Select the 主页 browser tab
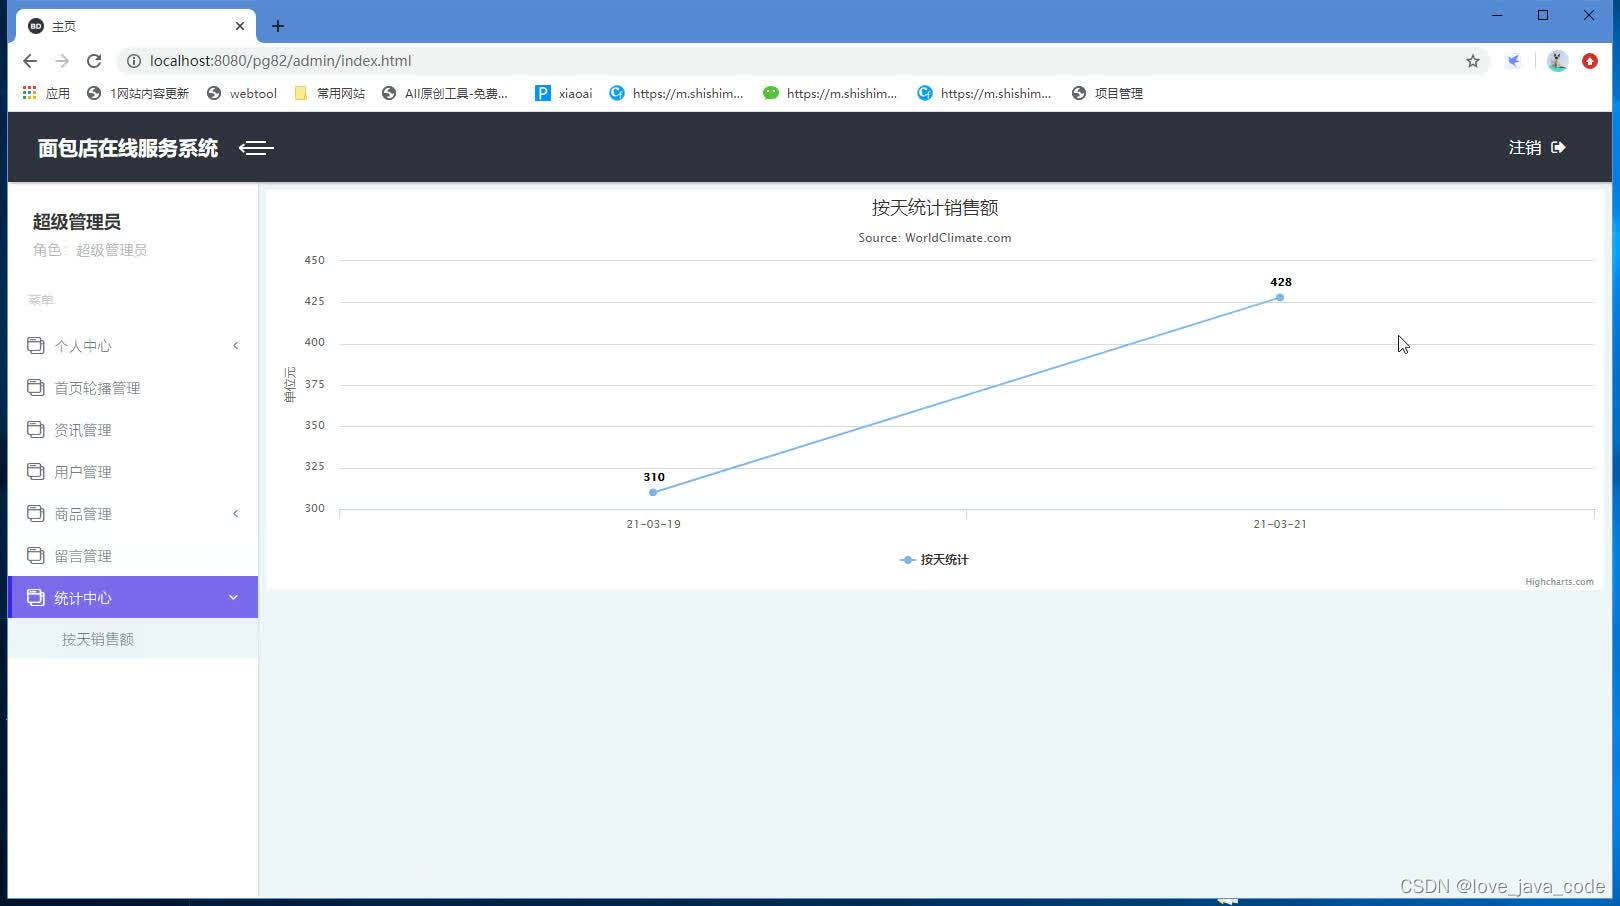The image size is (1620, 906). coord(136,26)
